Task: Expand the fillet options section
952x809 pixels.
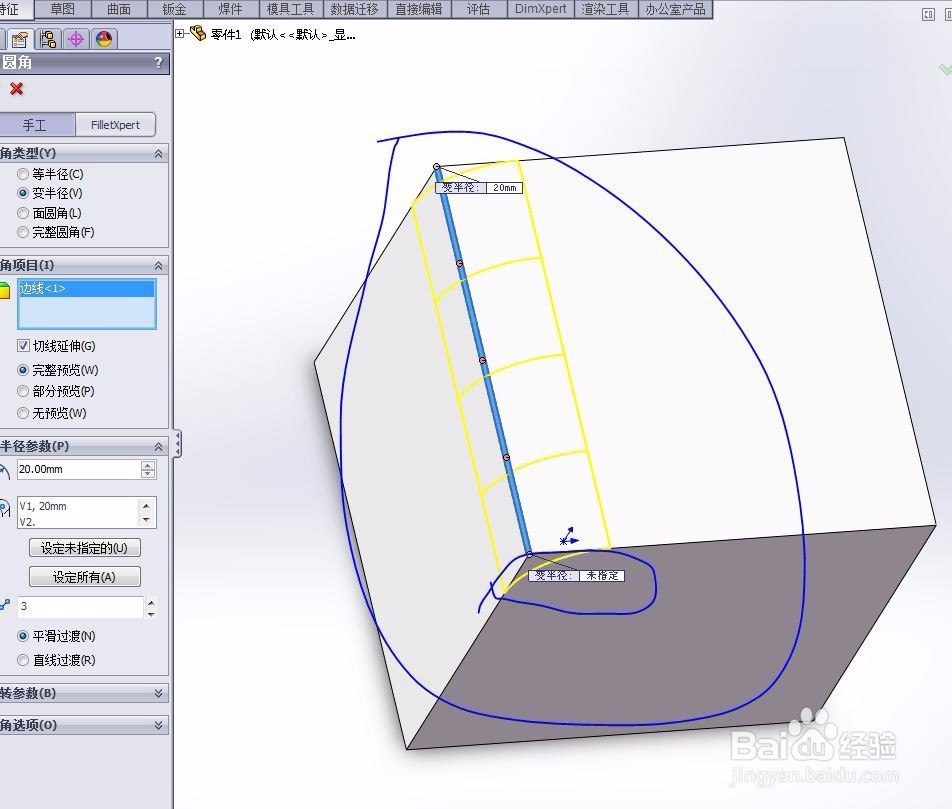Action: point(158,725)
